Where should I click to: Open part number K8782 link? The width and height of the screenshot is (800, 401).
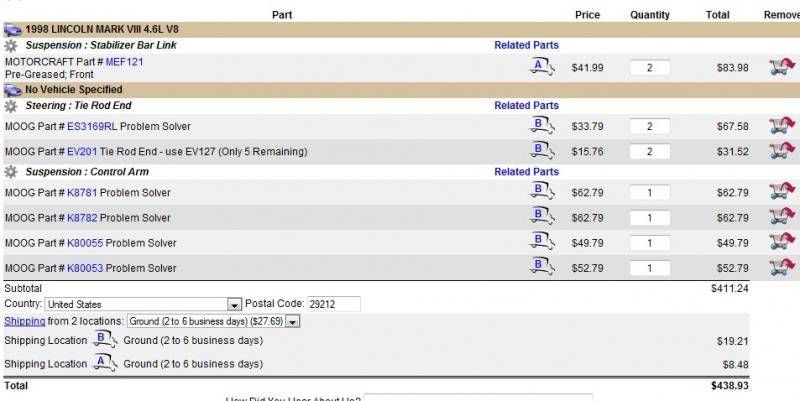coord(83,218)
